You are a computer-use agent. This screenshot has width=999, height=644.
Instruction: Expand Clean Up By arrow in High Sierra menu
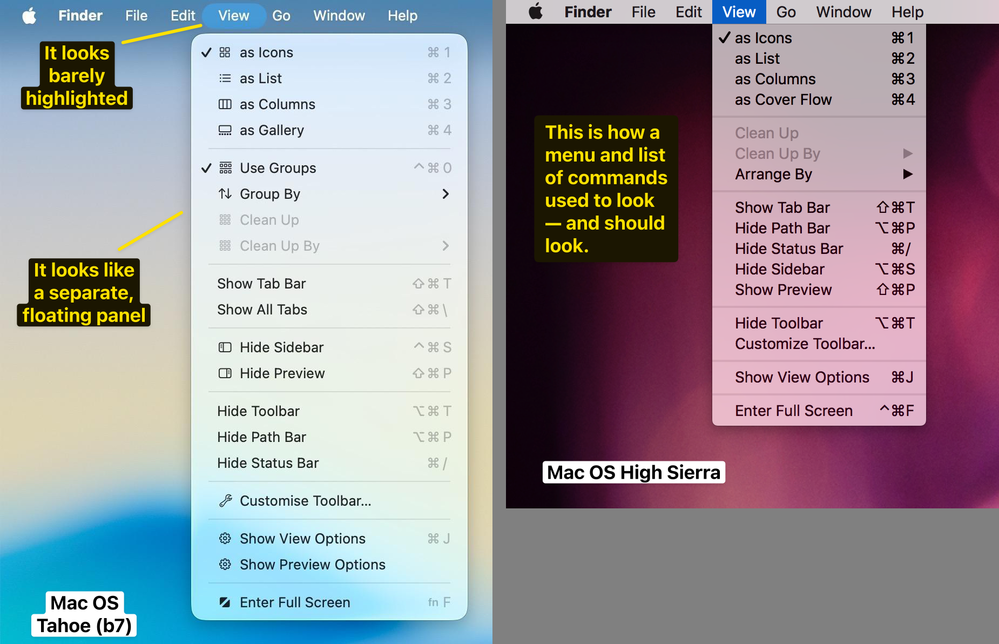[x=907, y=154]
